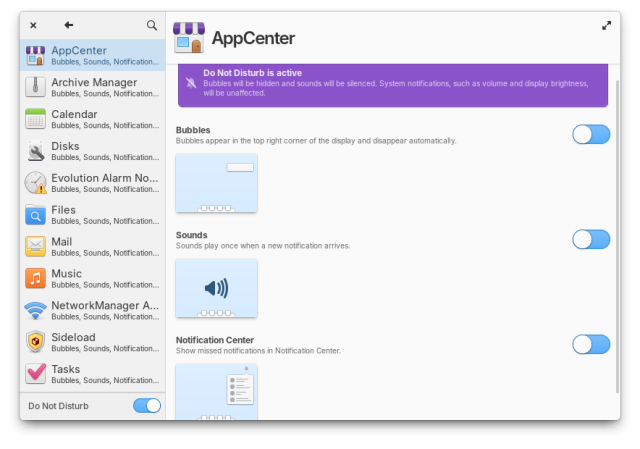Select the Disks row label

(65, 146)
